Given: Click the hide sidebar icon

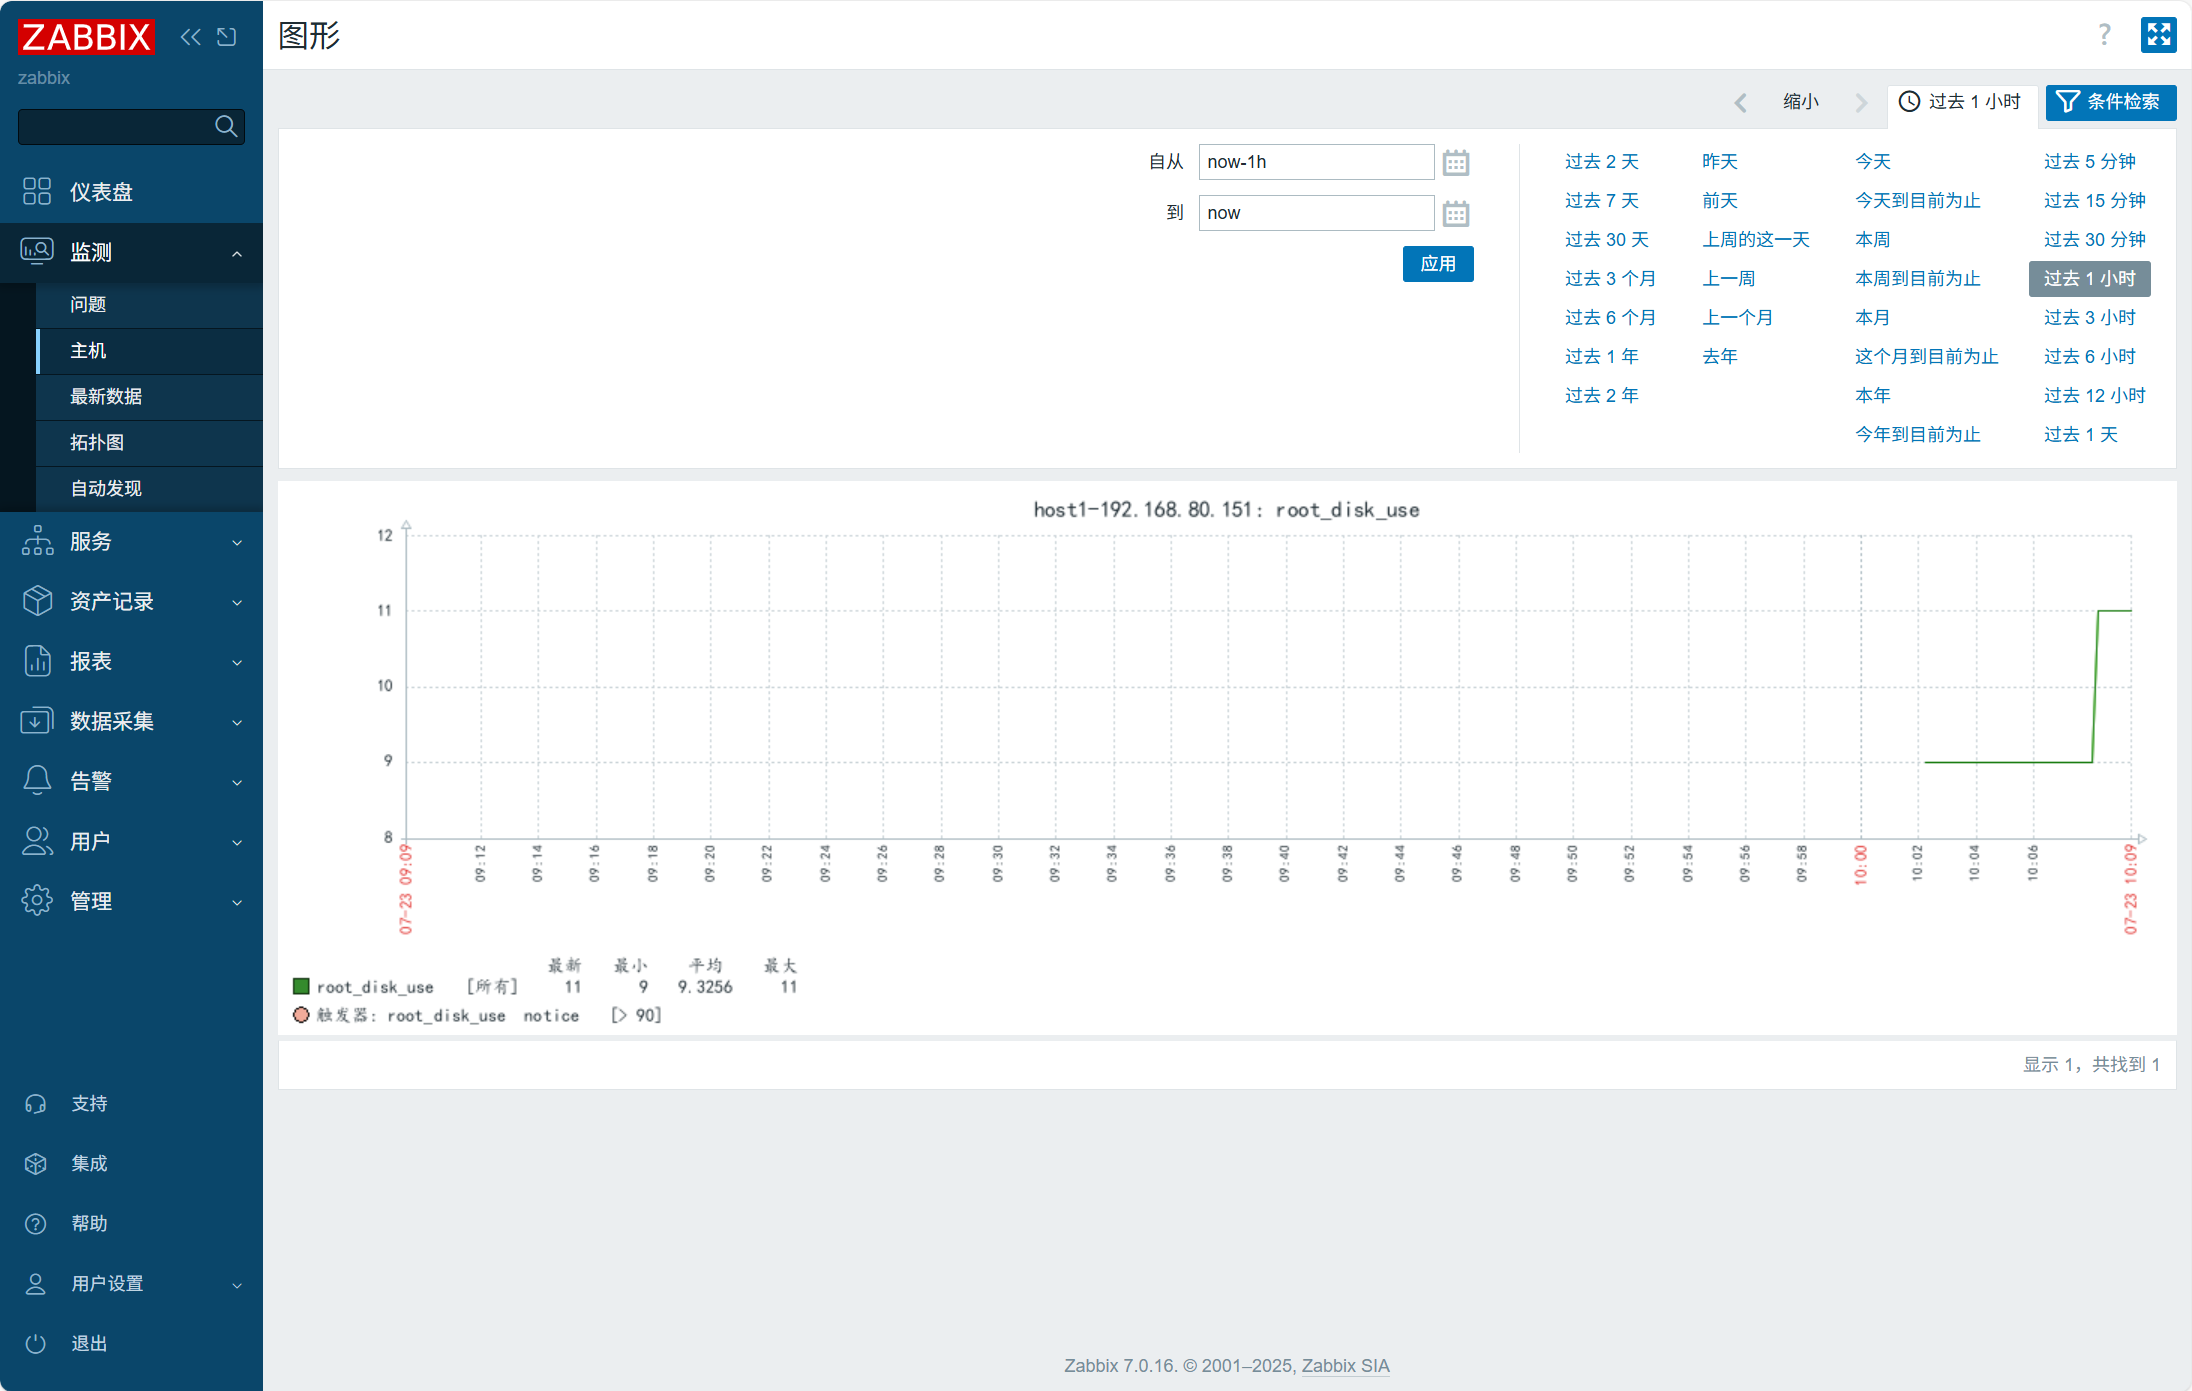Looking at the screenshot, I should pyautogui.click(x=227, y=37).
